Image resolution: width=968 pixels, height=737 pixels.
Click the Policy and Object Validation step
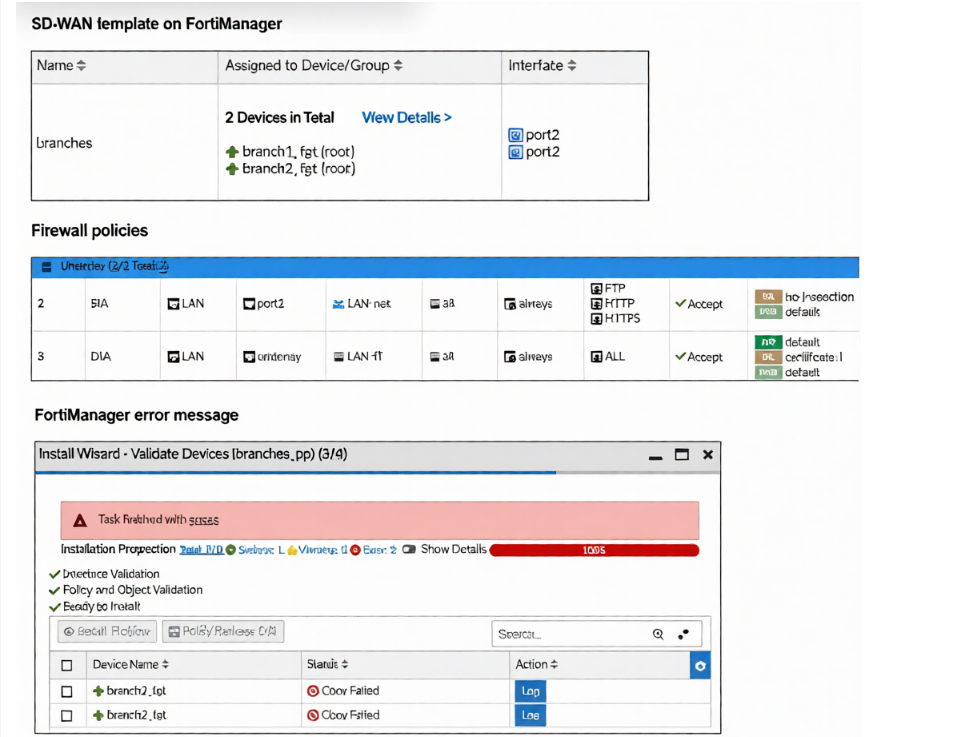click(126, 590)
